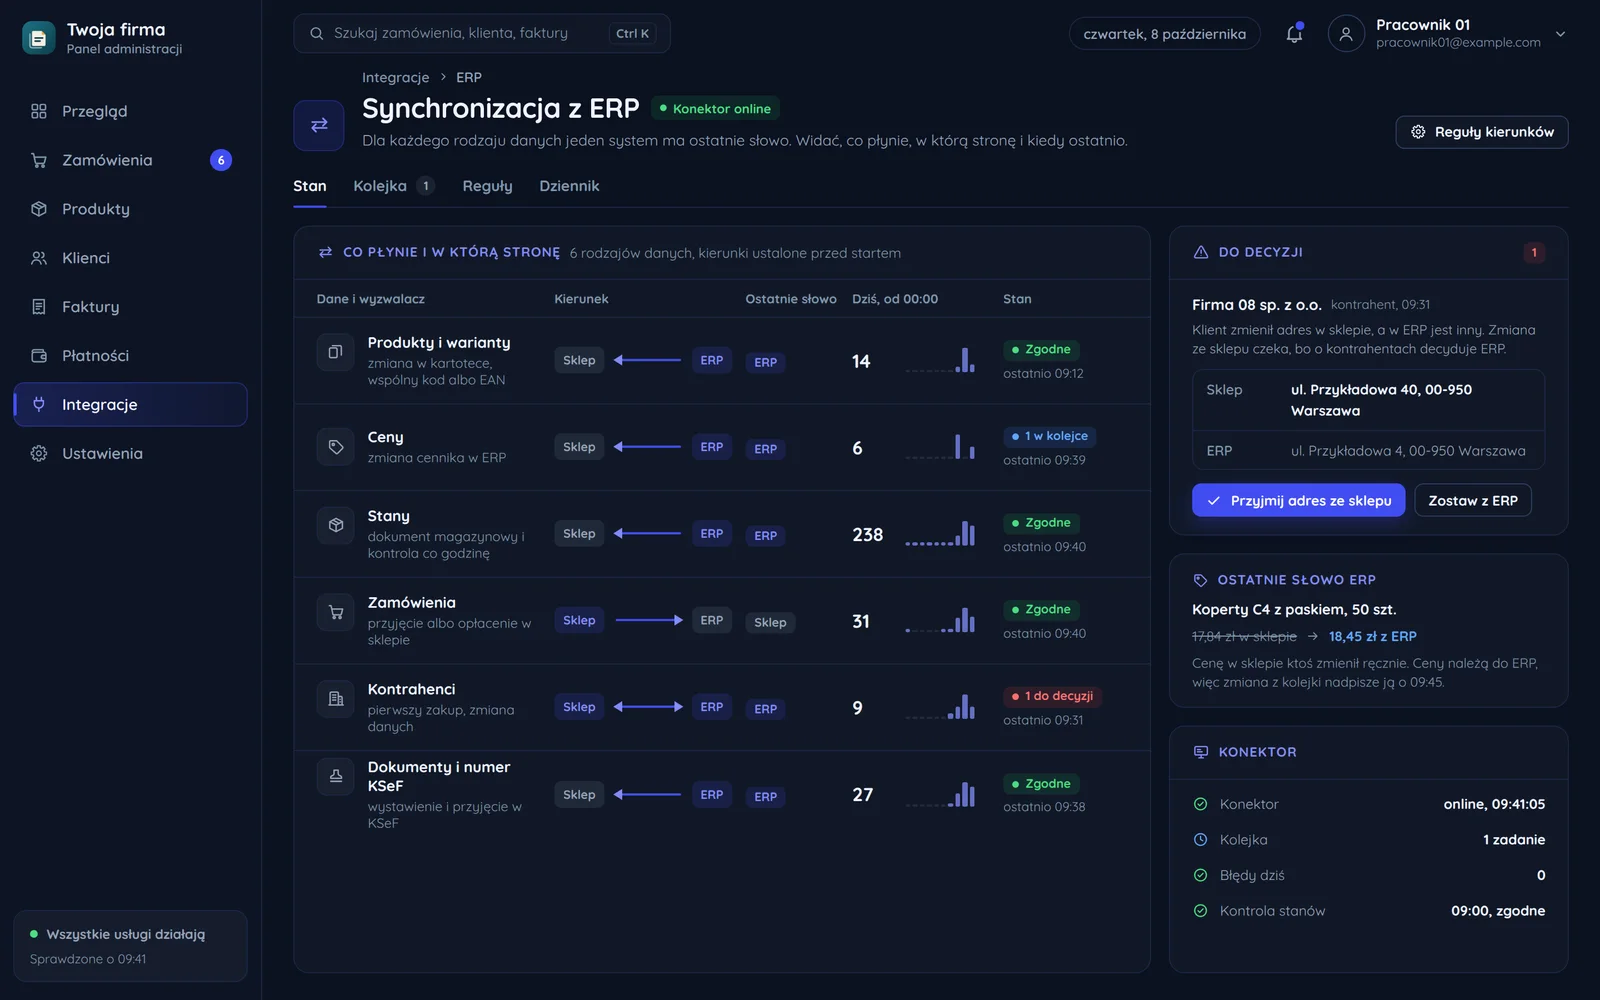Click the user avatar icon
This screenshot has height=1000, width=1600.
tap(1346, 34)
